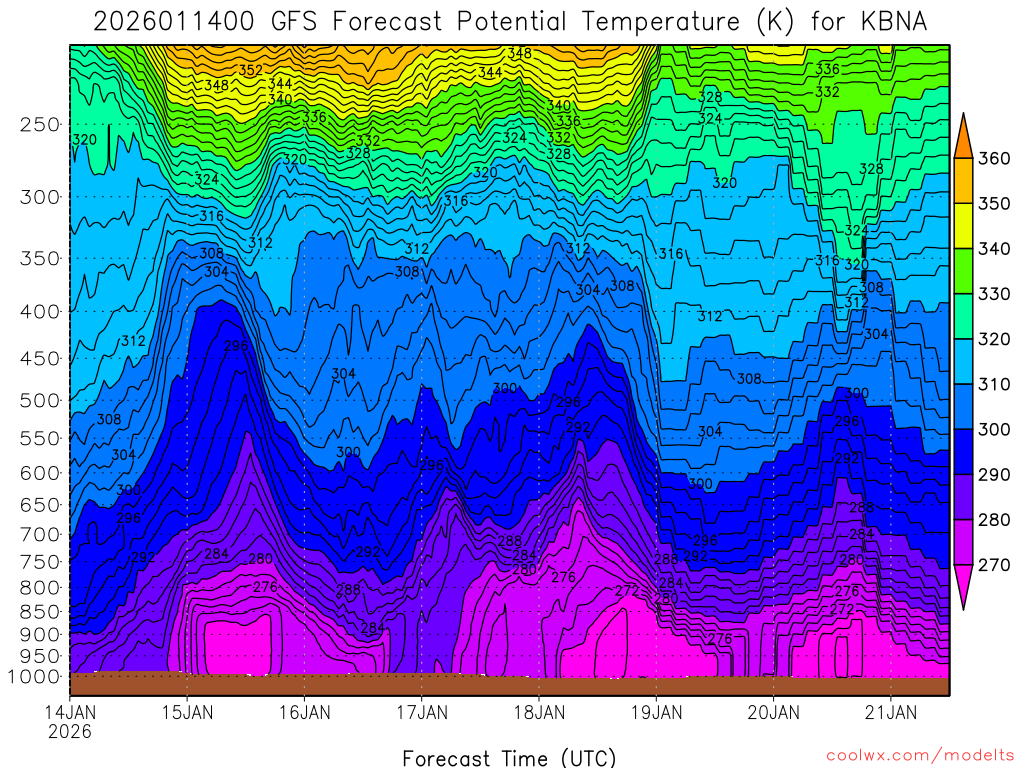The image size is (1024, 768).
Task: Click the colorbar label 330
Action: (x=994, y=294)
